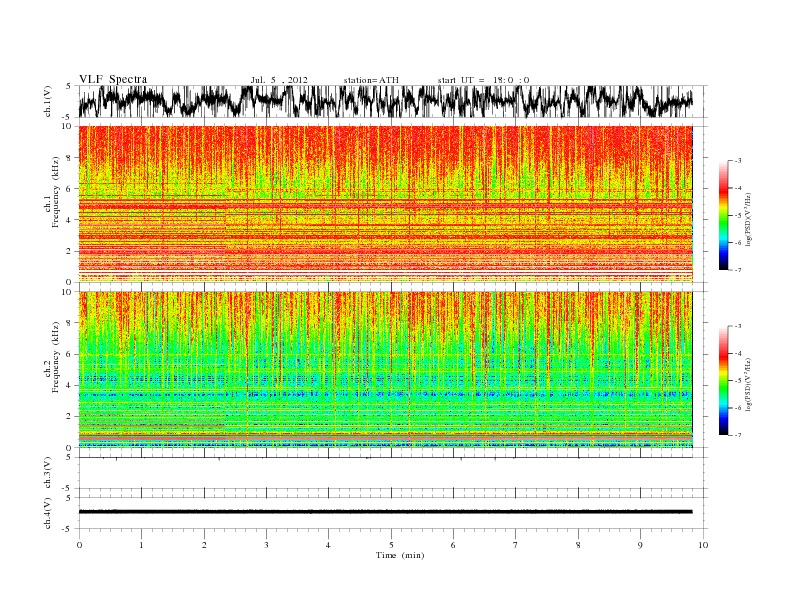Click time axis tick label "4"

click(328, 545)
